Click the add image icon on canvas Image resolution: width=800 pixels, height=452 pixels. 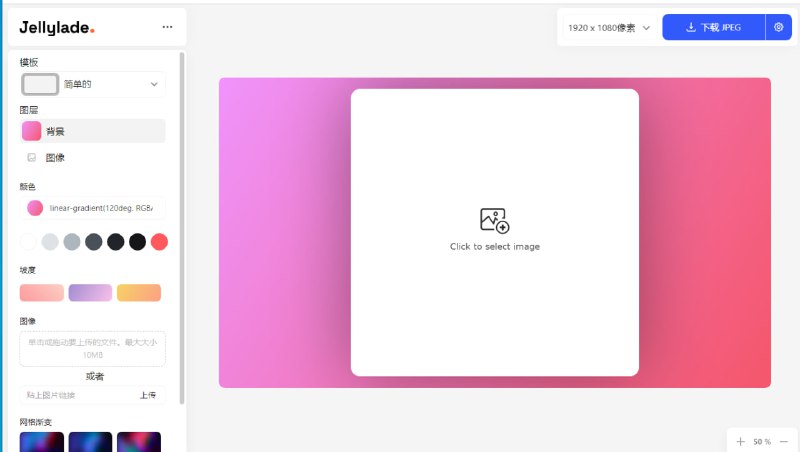click(x=494, y=220)
